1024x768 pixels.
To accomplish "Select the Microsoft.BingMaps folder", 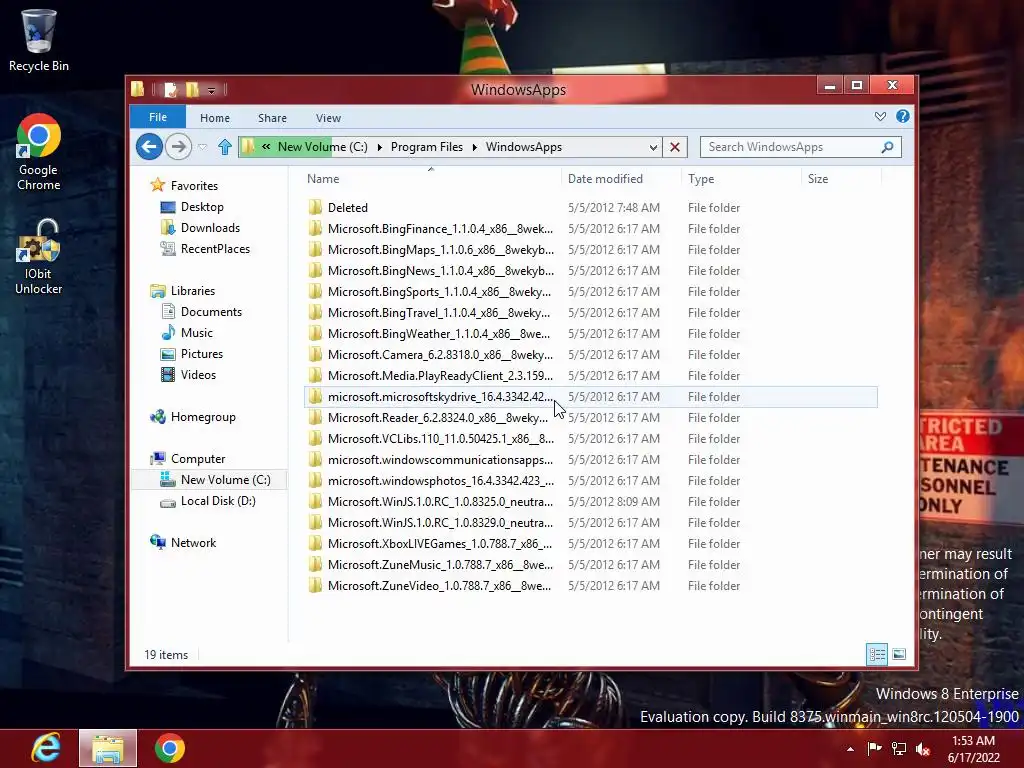I will coord(590,249).
